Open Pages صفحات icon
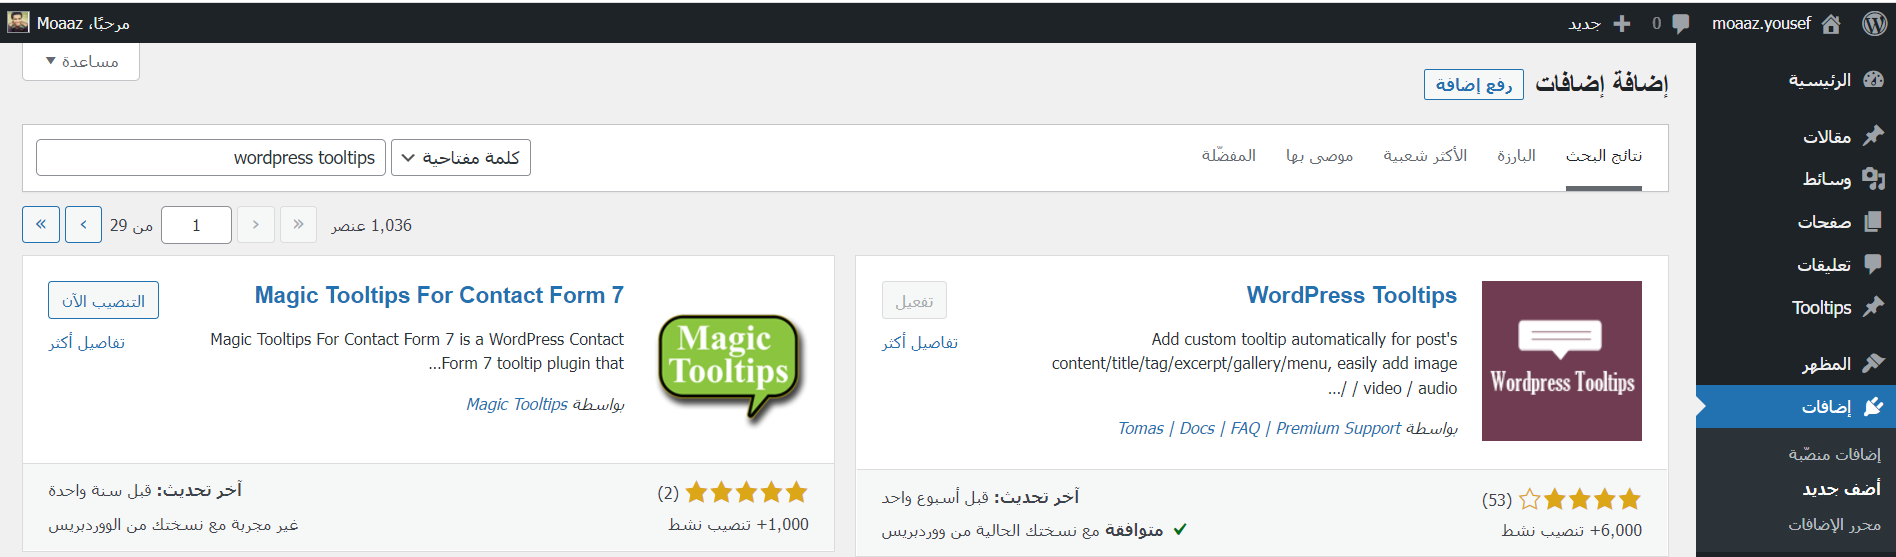The height and width of the screenshot is (557, 1896). pyautogui.click(x=1874, y=222)
